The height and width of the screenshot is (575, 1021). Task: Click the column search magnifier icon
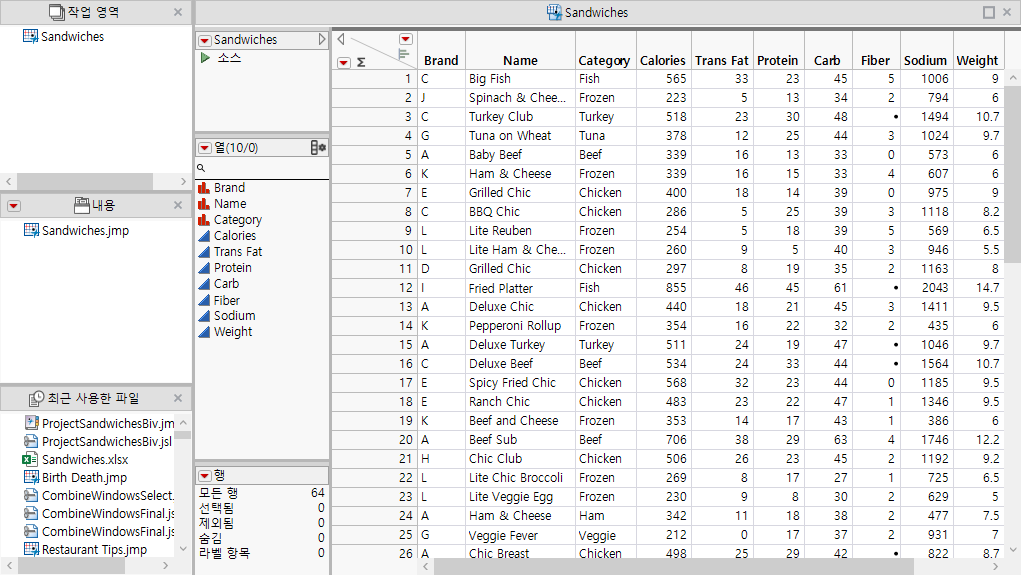click(201, 168)
